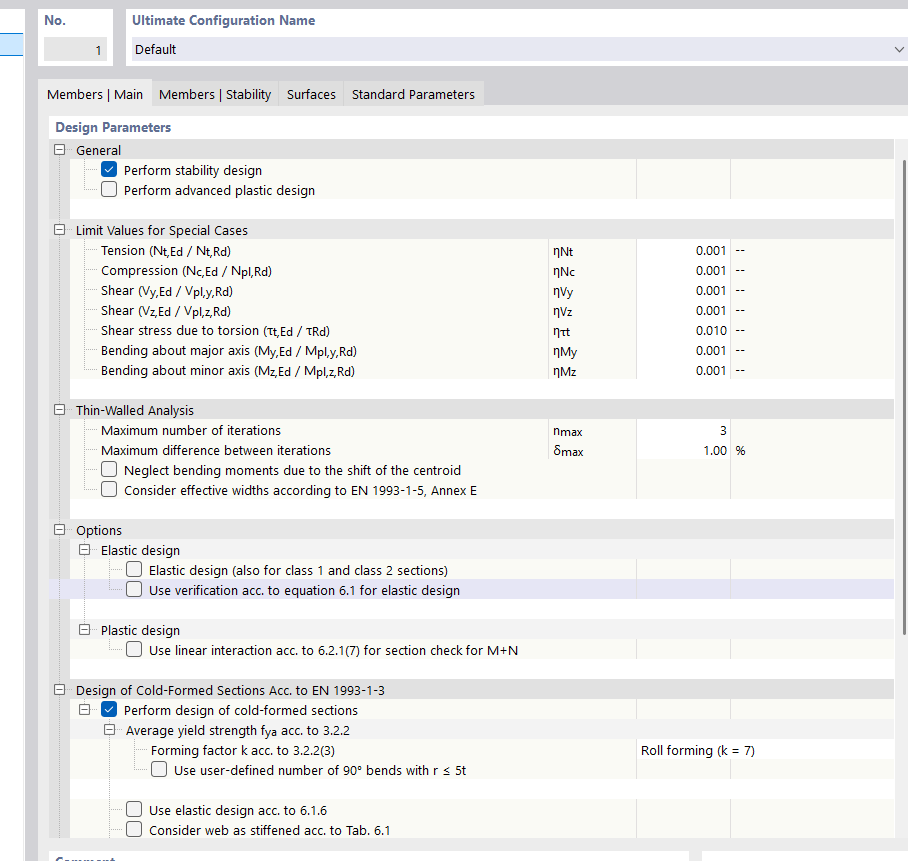The image size is (908, 861).
Task: Collapse Design of Cold-Formed Sections group
Action: click(x=60, y=690)
